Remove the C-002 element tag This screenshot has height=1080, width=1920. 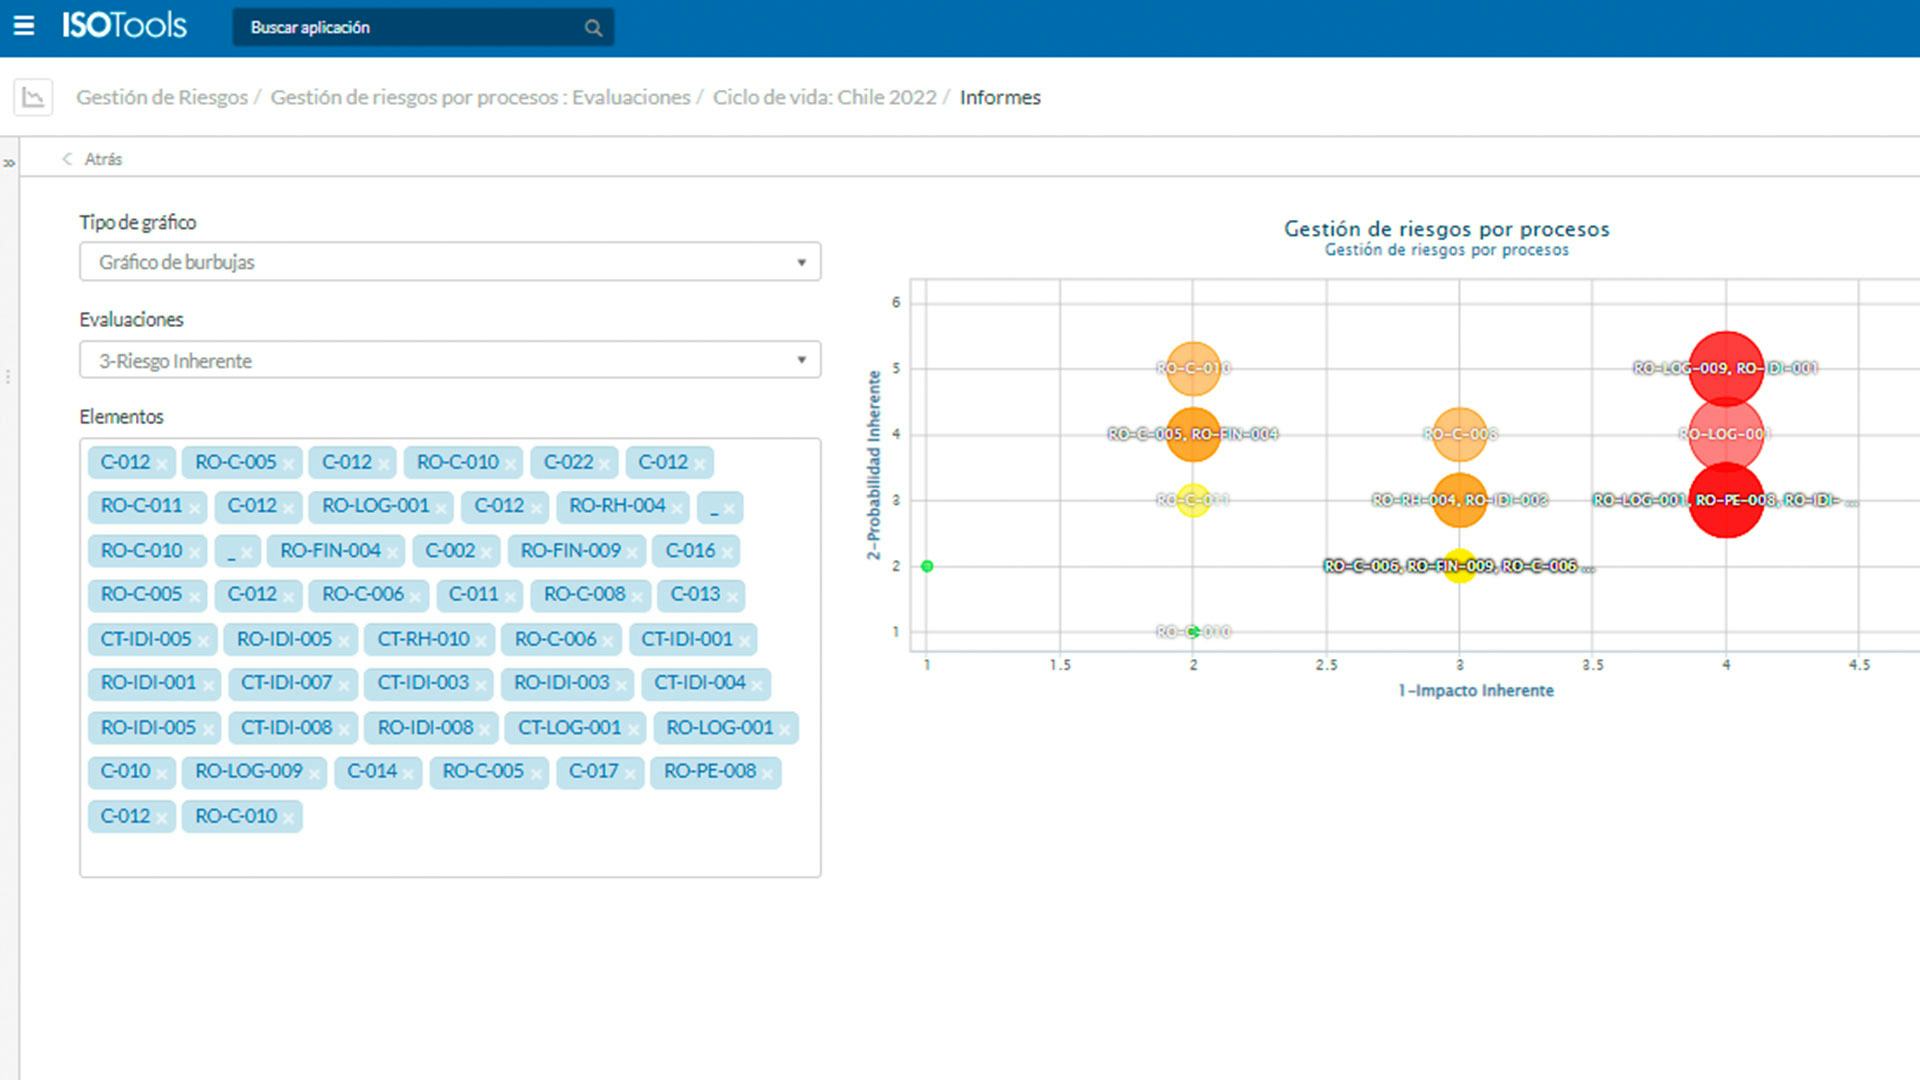486,551
